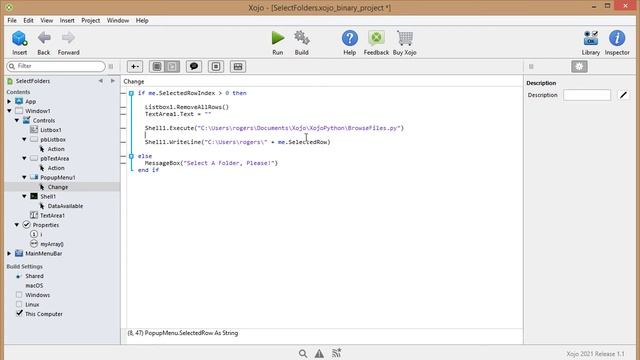Image resolution: width=640 pixels, height=360 pixels.
Task: Toggle the This Computer build checkbox
Action: [19, 313]
